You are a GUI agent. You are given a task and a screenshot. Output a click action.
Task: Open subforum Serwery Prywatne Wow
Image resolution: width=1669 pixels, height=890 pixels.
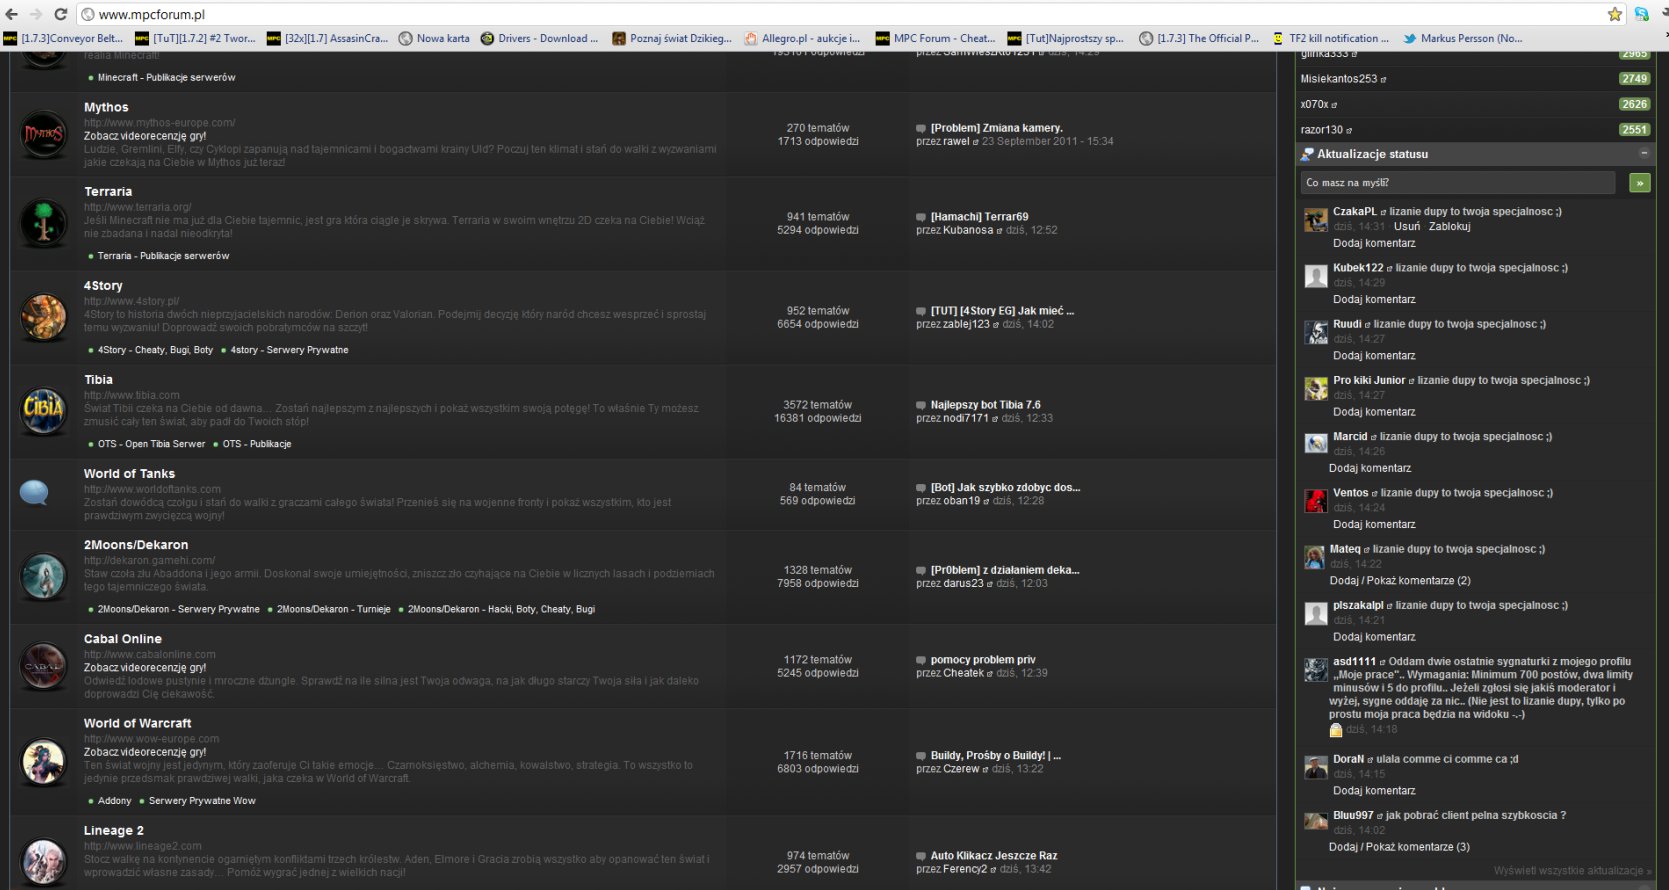click(x=202, y=801)
